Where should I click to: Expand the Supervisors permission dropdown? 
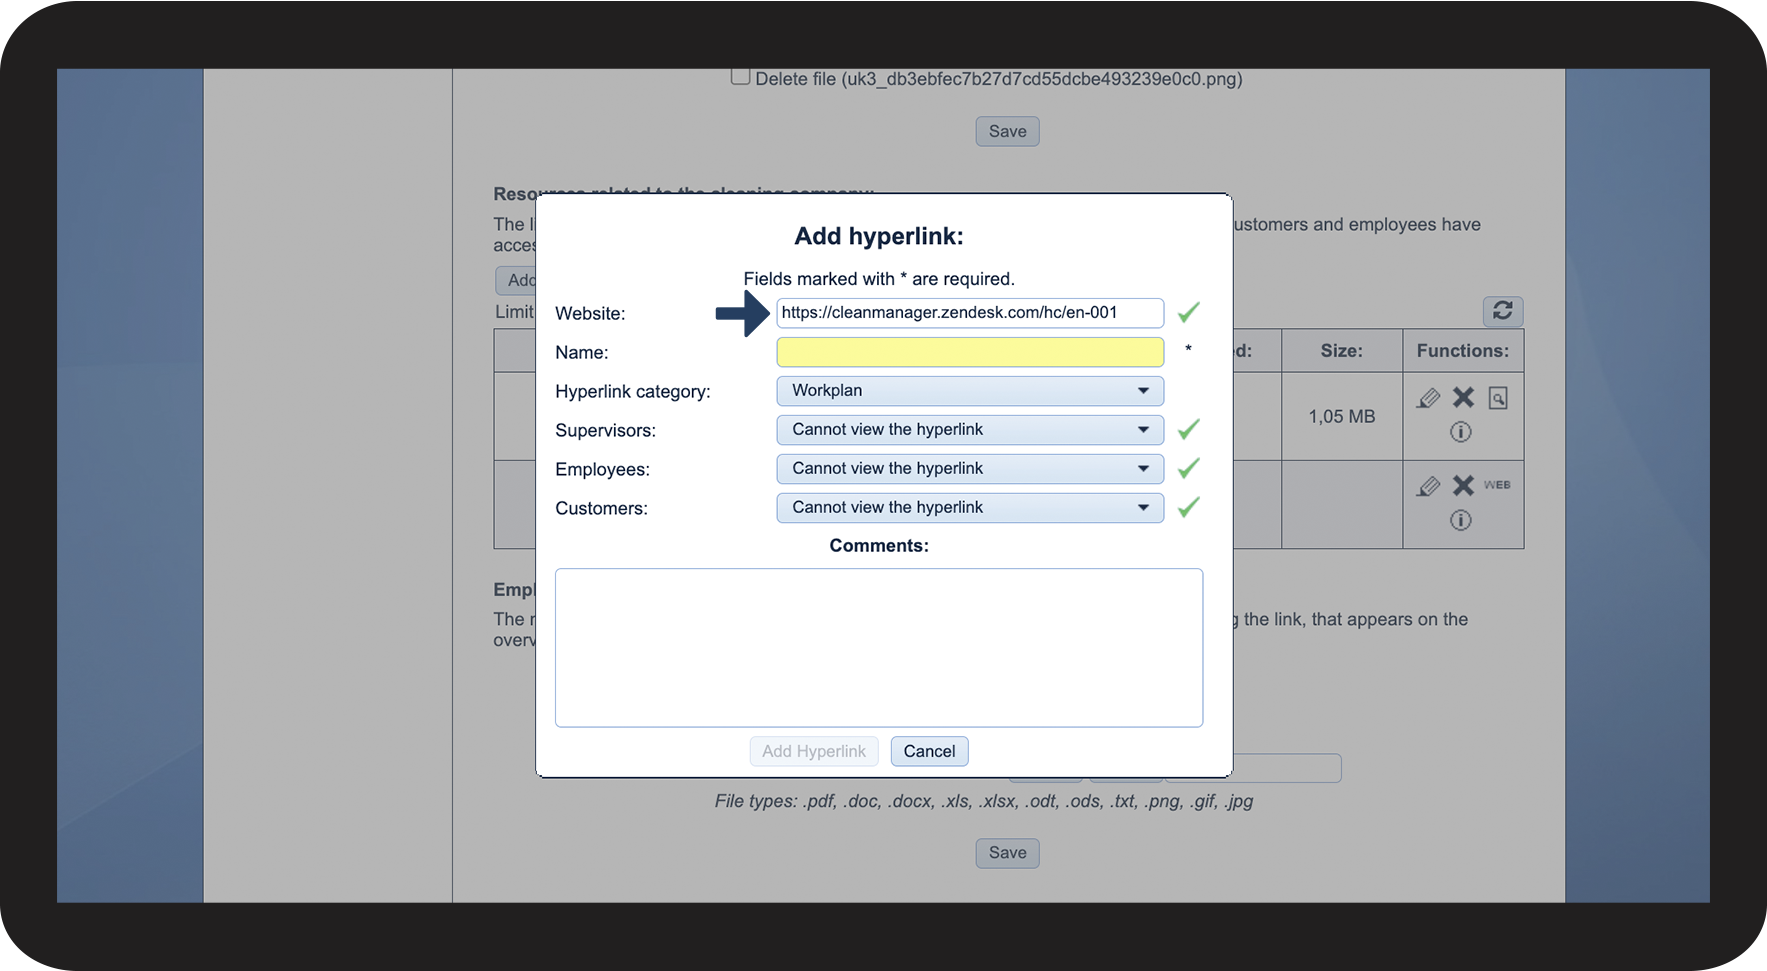[x=969, y=430]
